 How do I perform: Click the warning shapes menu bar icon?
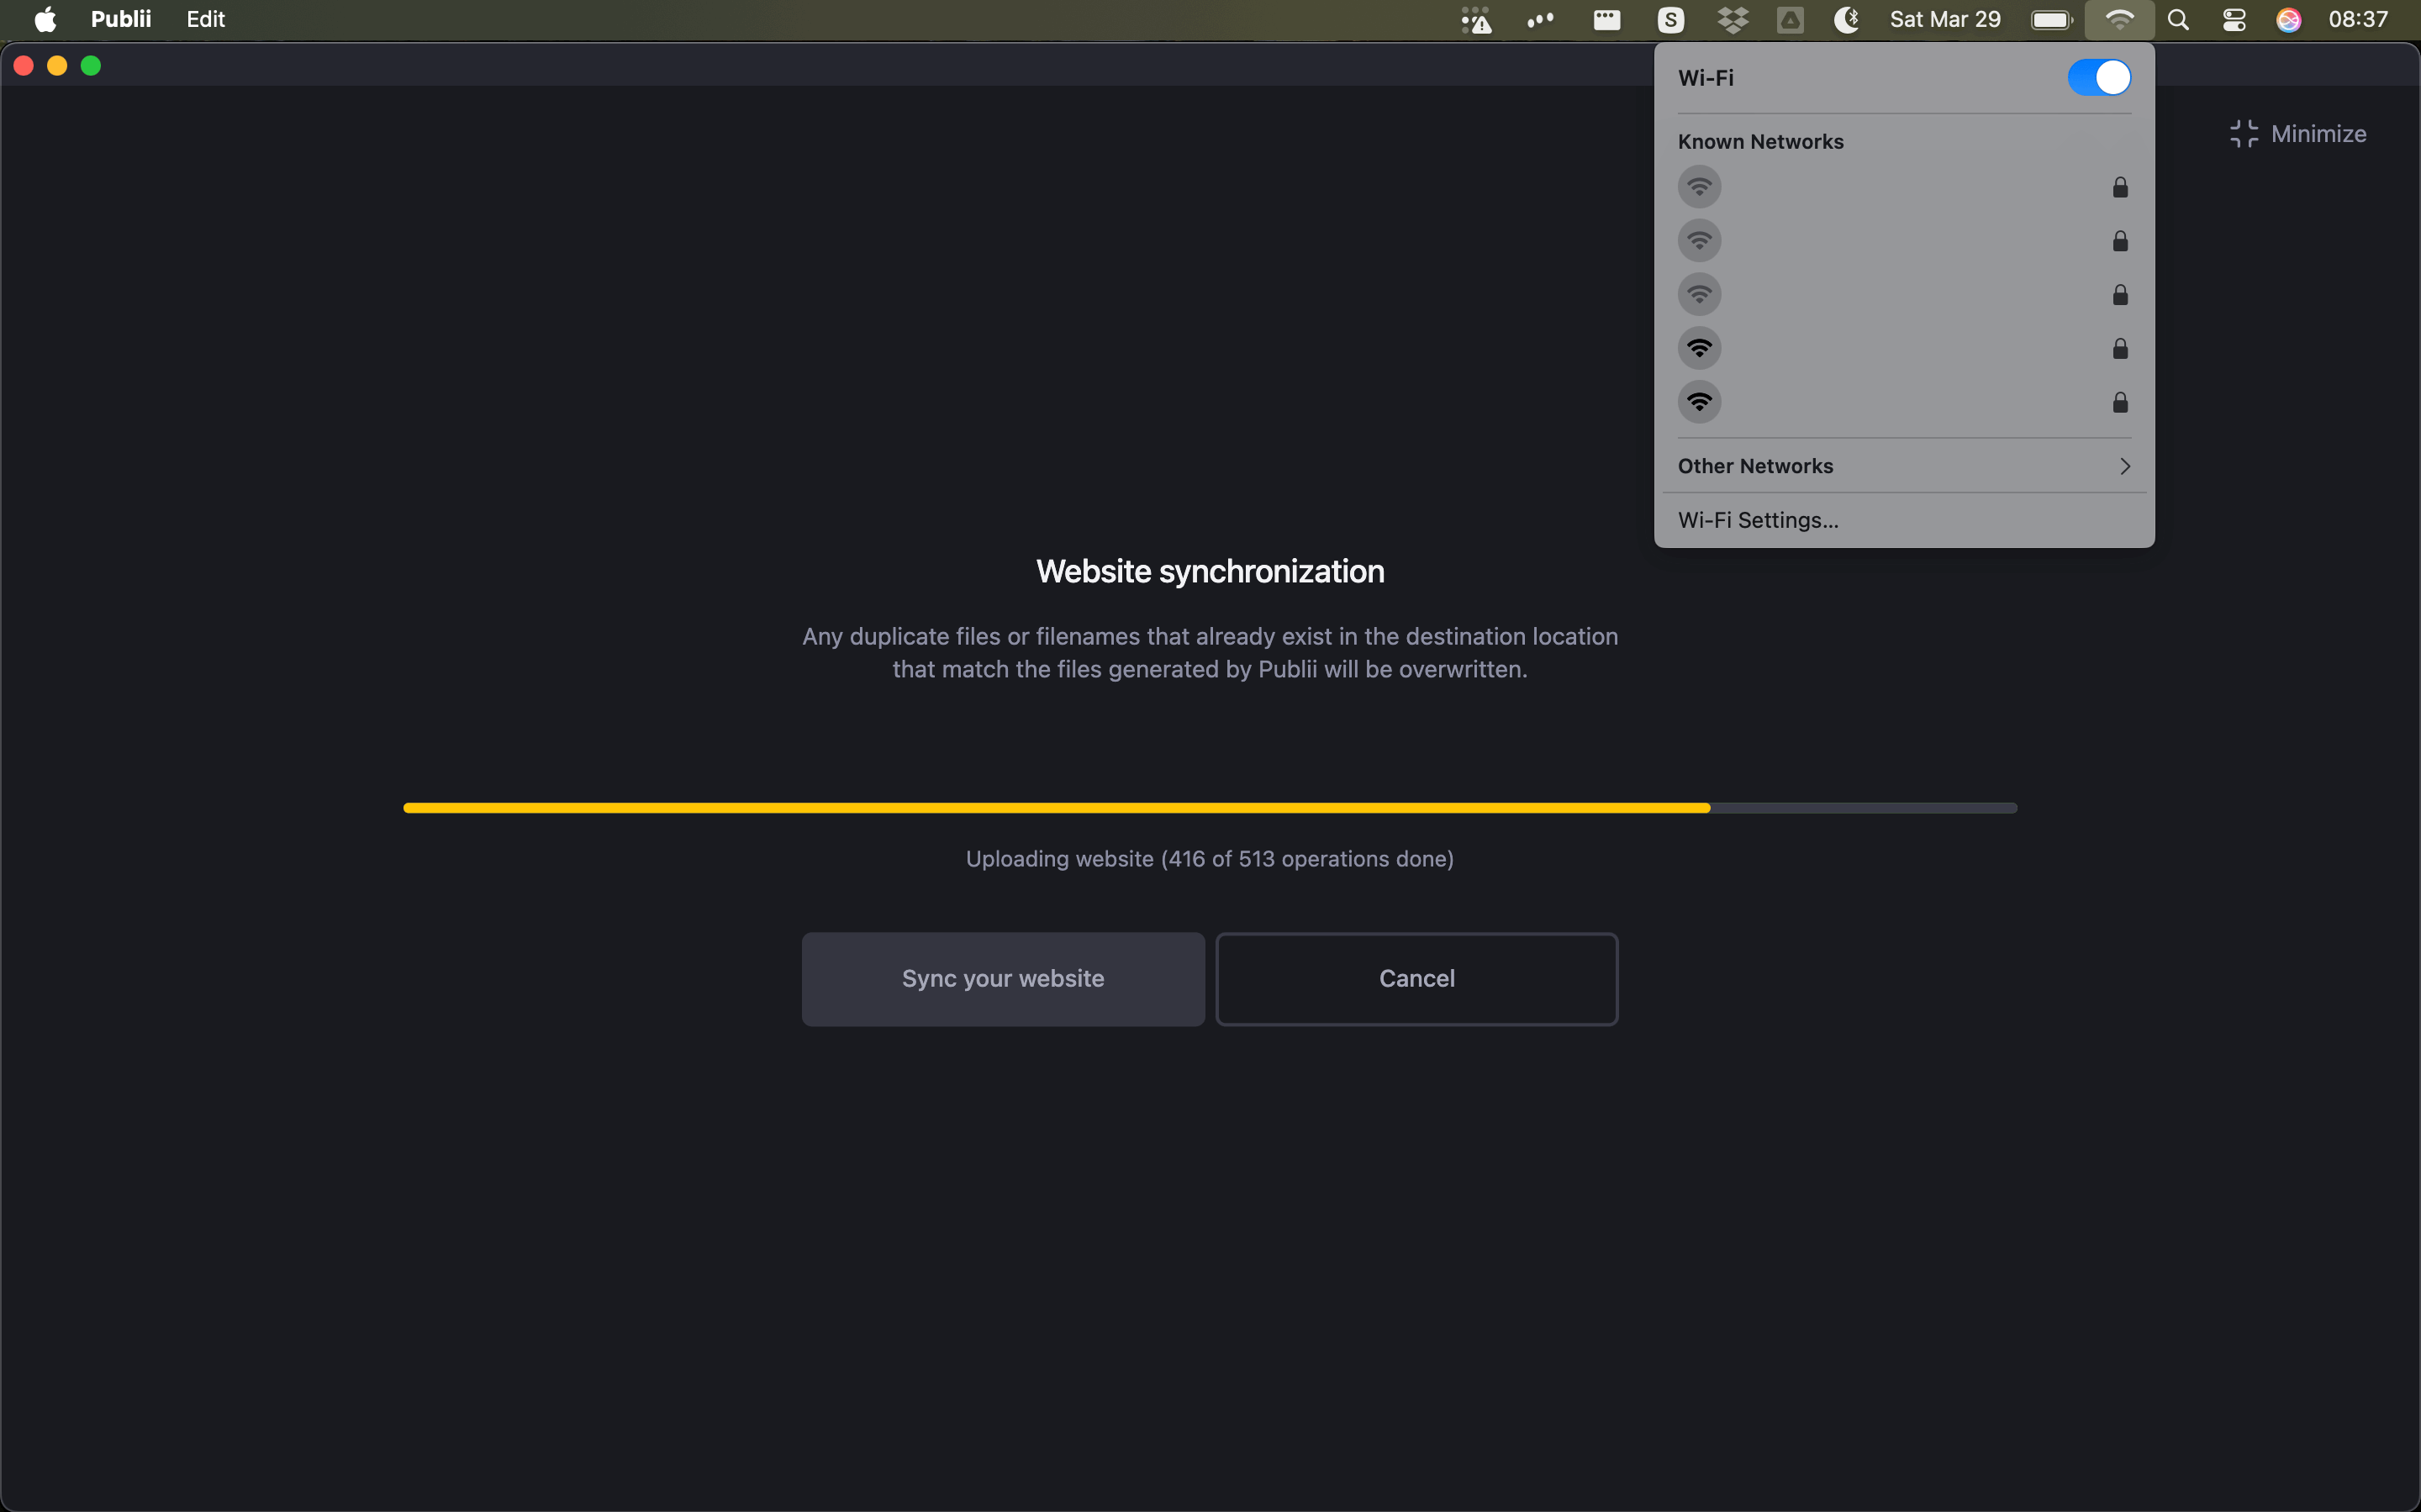click(x=1476, y=20)
